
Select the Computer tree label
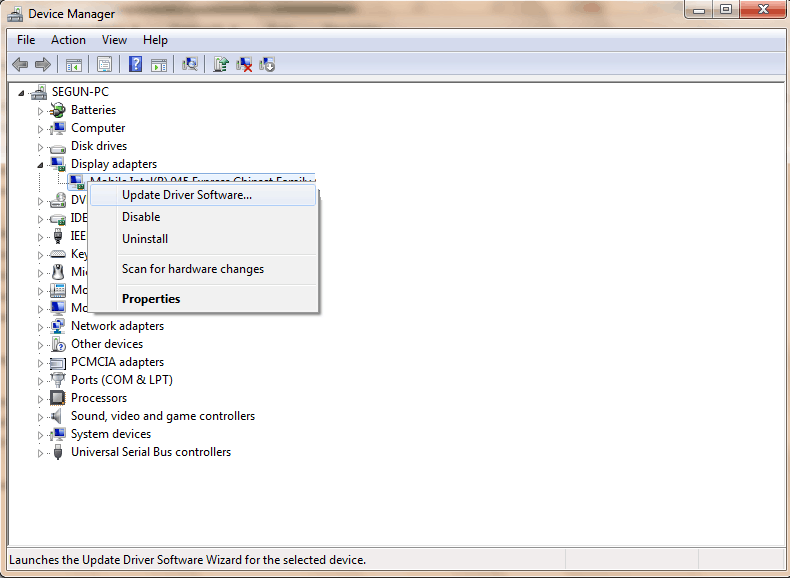(98, 128)
